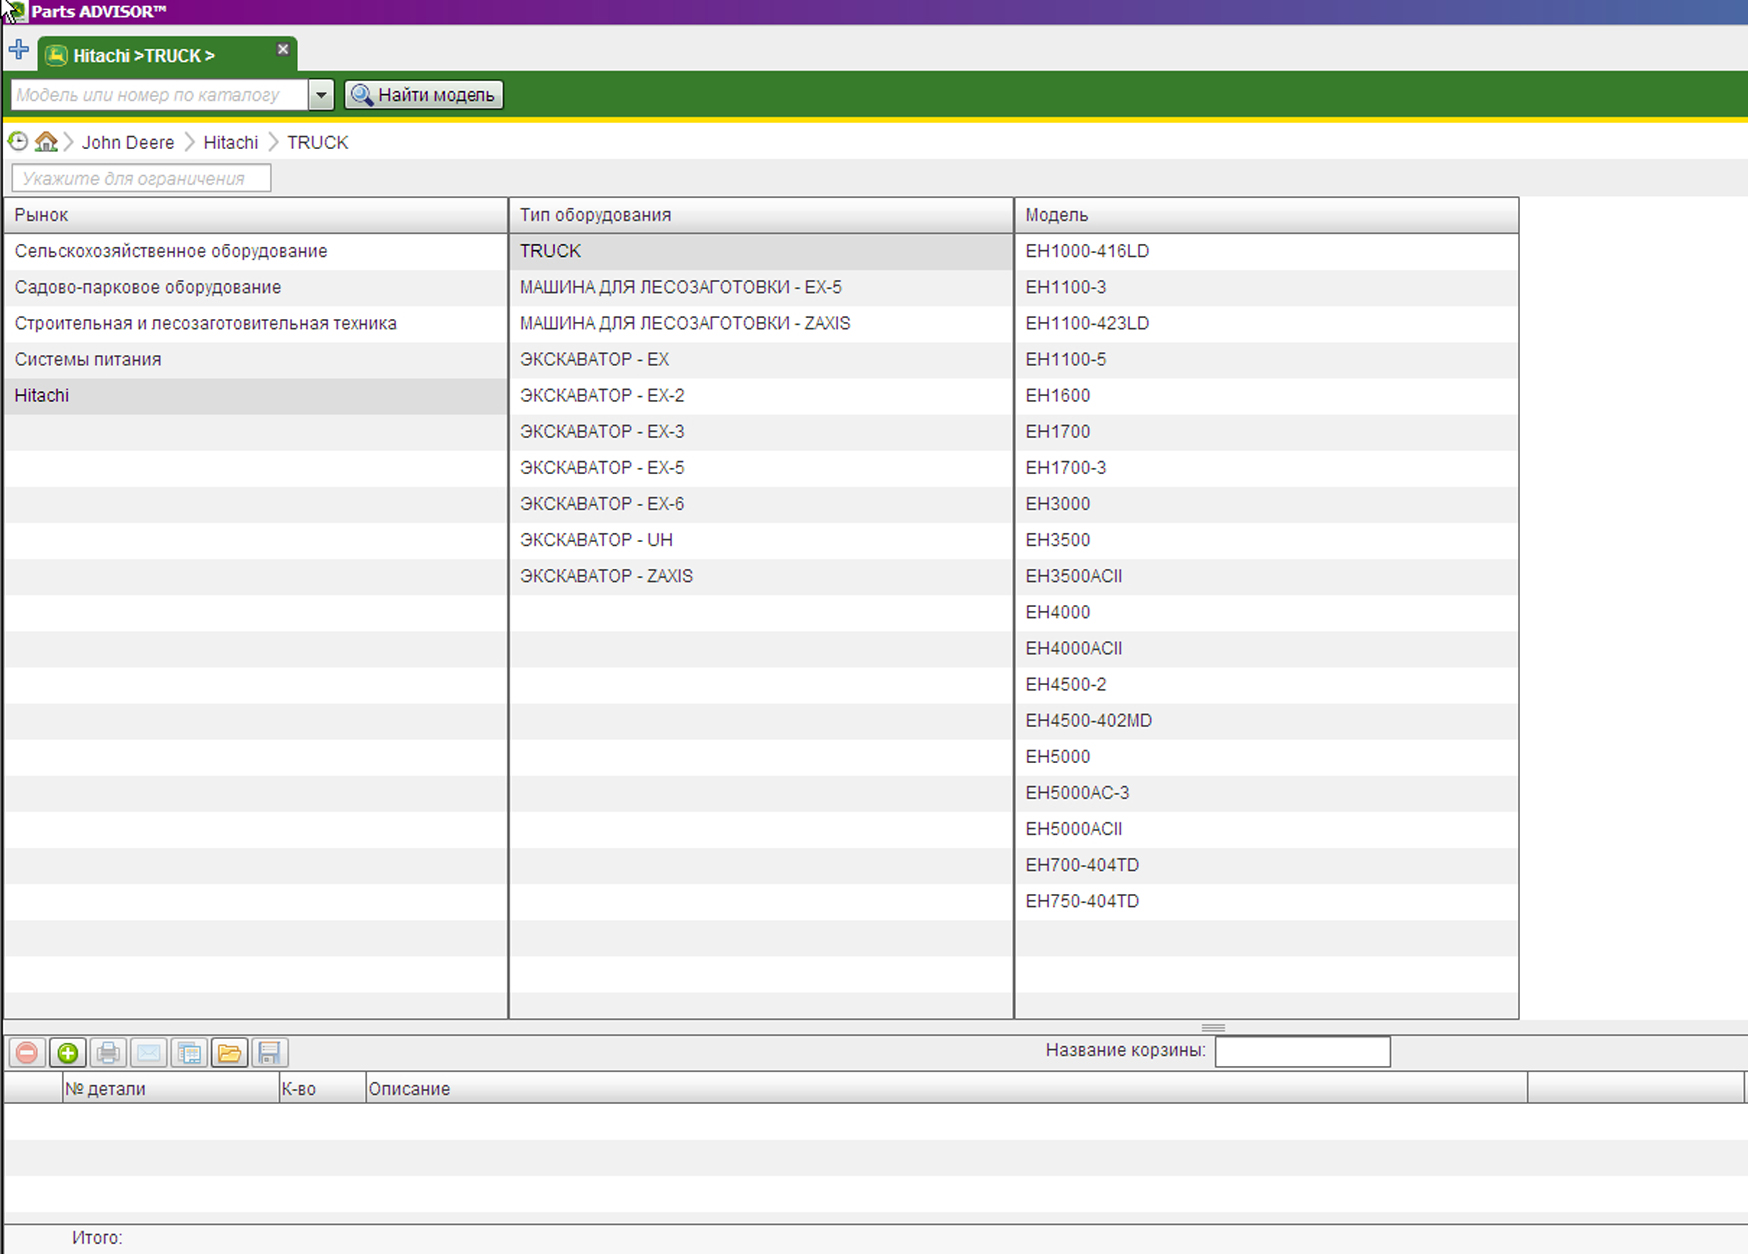Add a new tab with plus icon
The height and width of the screenshot is (1254, 1748).
click(x=18, y=50)
